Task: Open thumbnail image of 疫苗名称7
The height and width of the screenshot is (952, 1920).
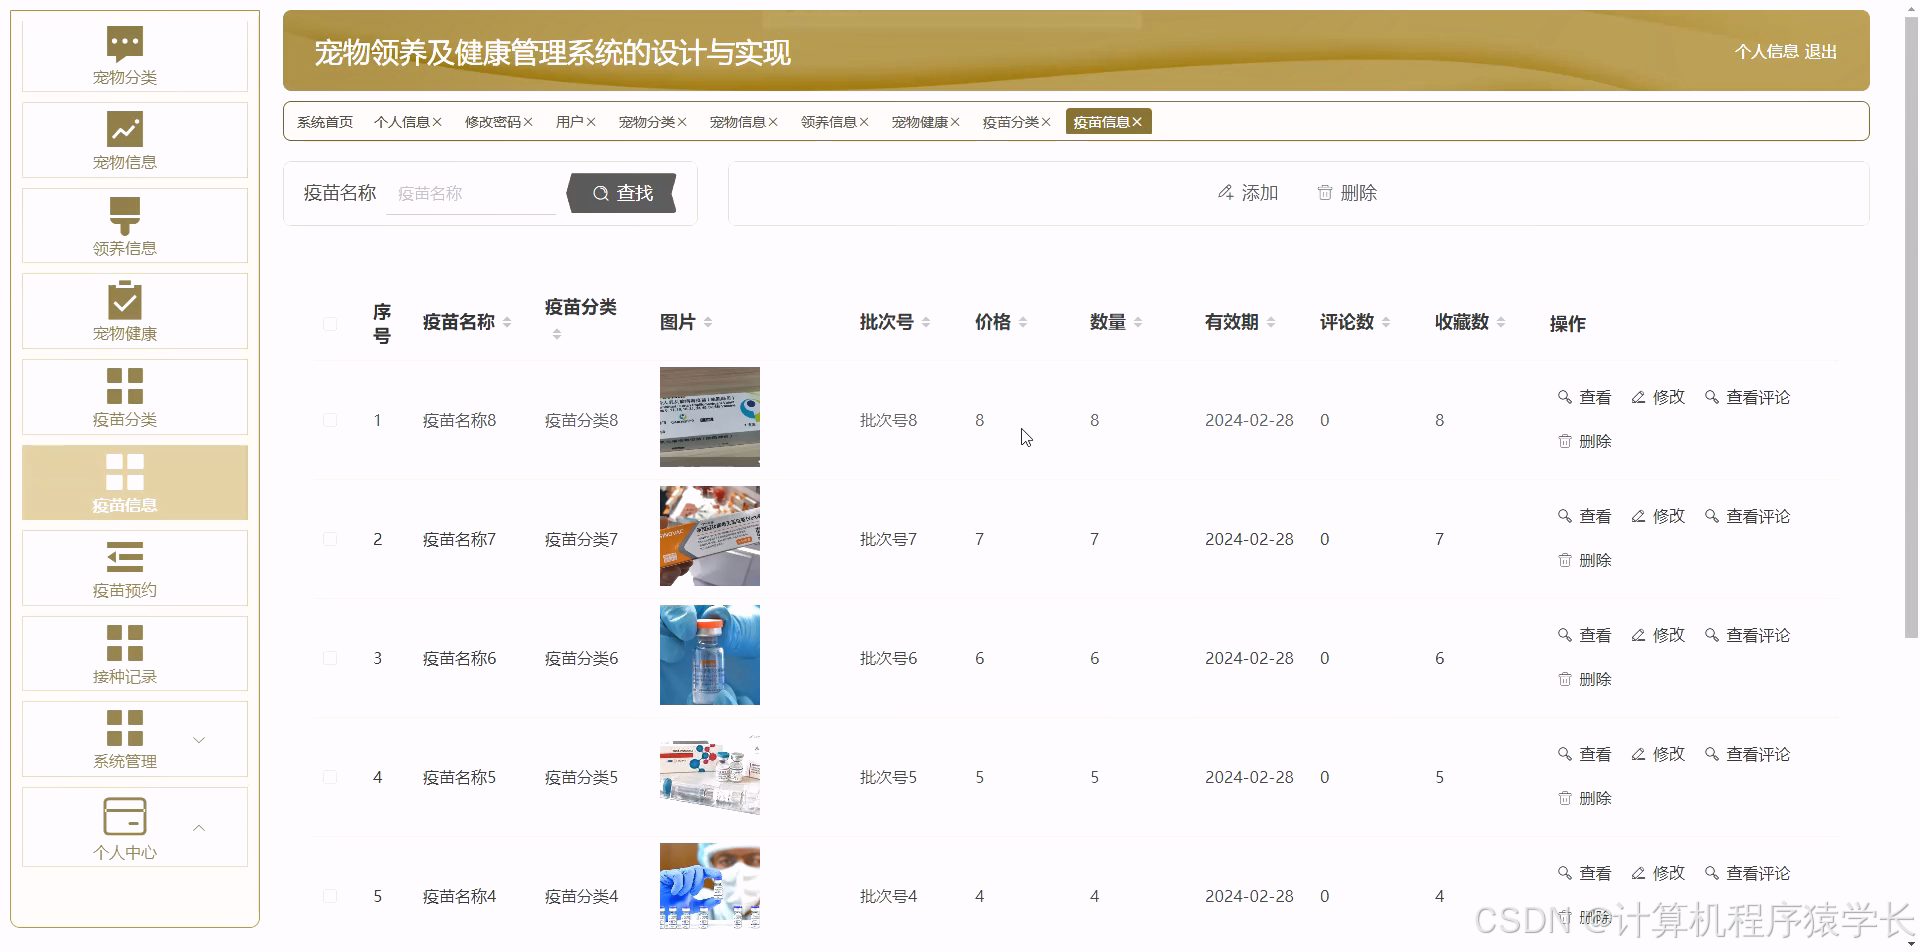Action: pos(710,536)
